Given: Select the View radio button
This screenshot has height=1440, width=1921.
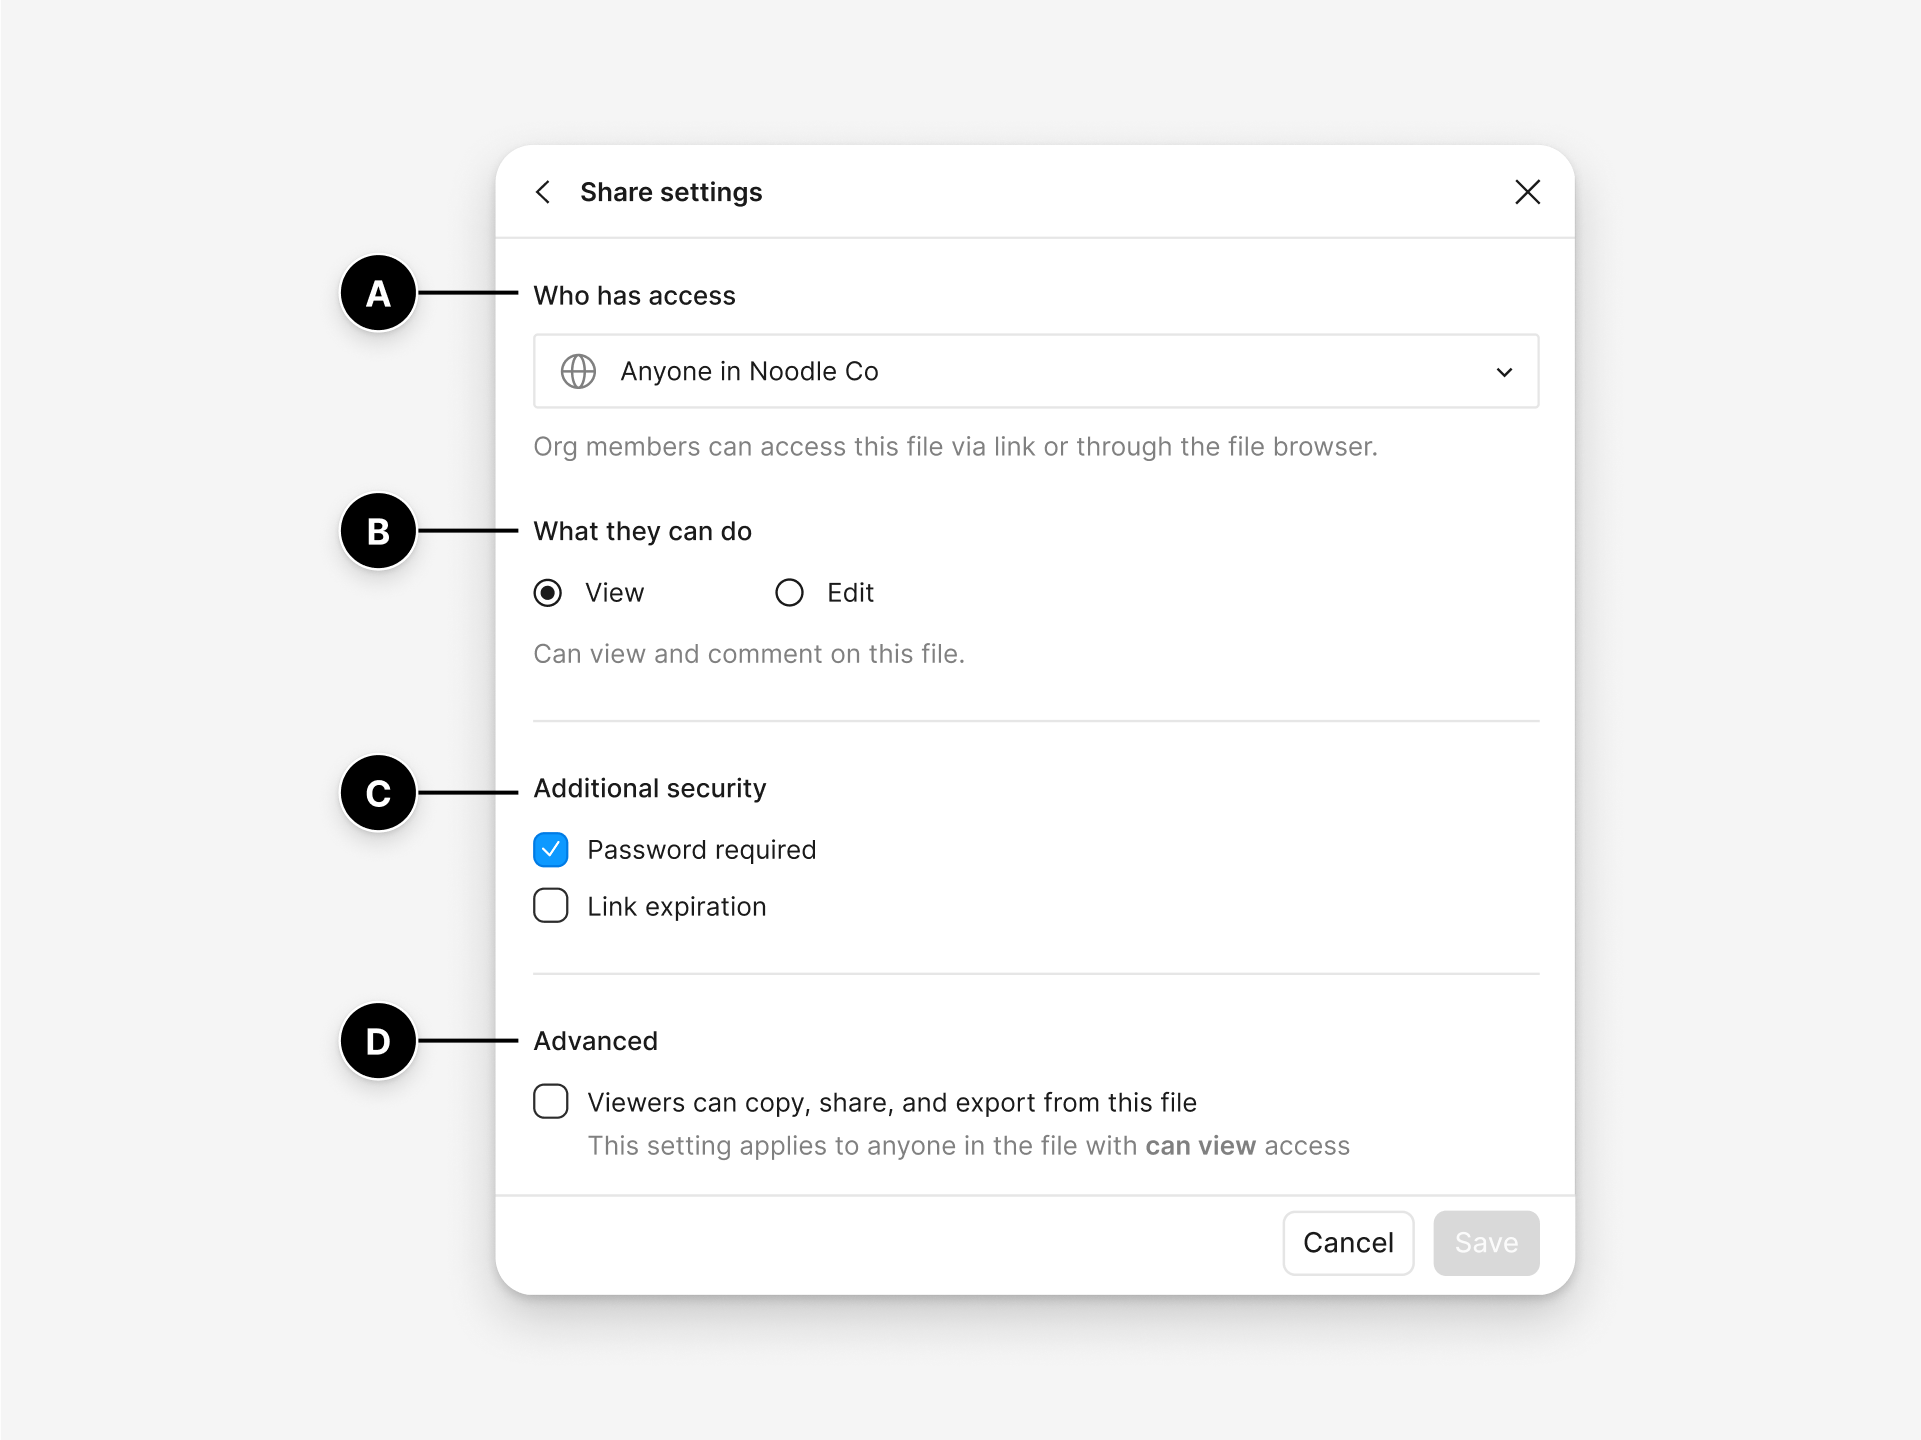Looking at the screenshot, I should point(548,593).
